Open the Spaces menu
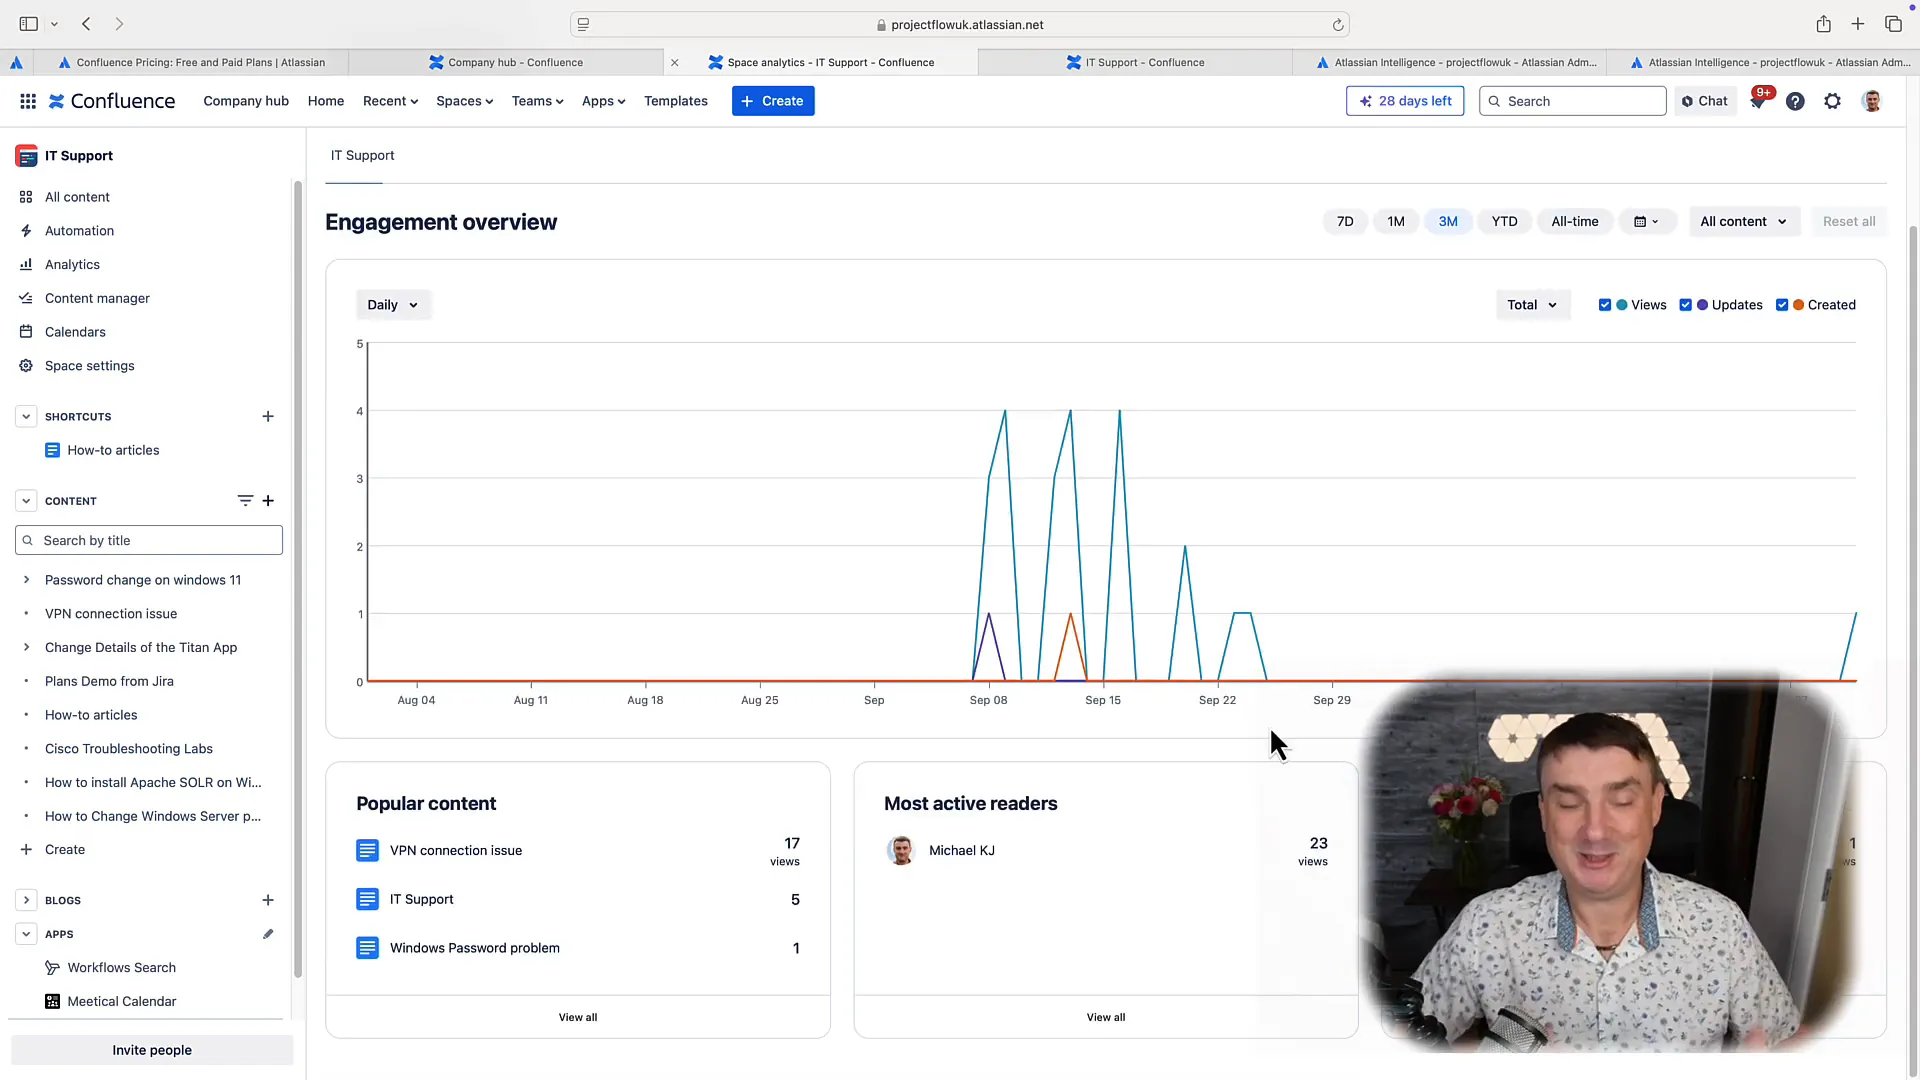Image resolution: width=1920 pixels, height=1080 pixels. (464, 101)
